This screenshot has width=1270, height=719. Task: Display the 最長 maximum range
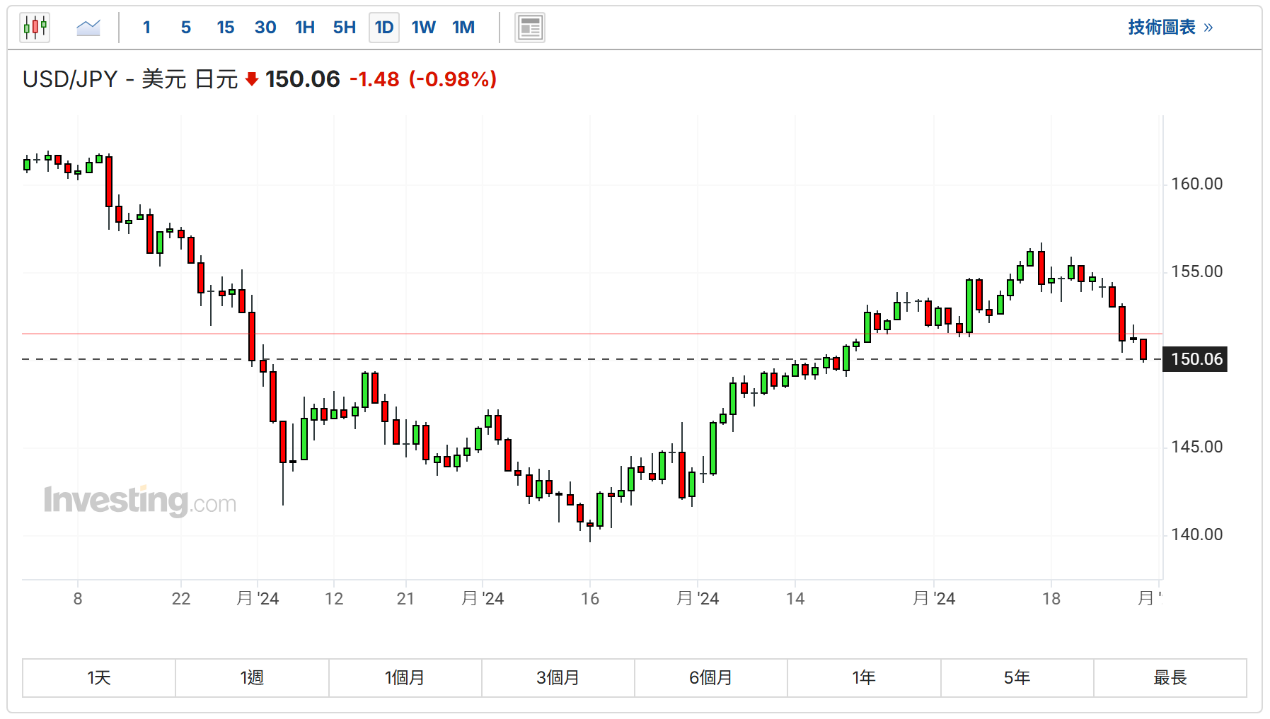(1170, 678)
